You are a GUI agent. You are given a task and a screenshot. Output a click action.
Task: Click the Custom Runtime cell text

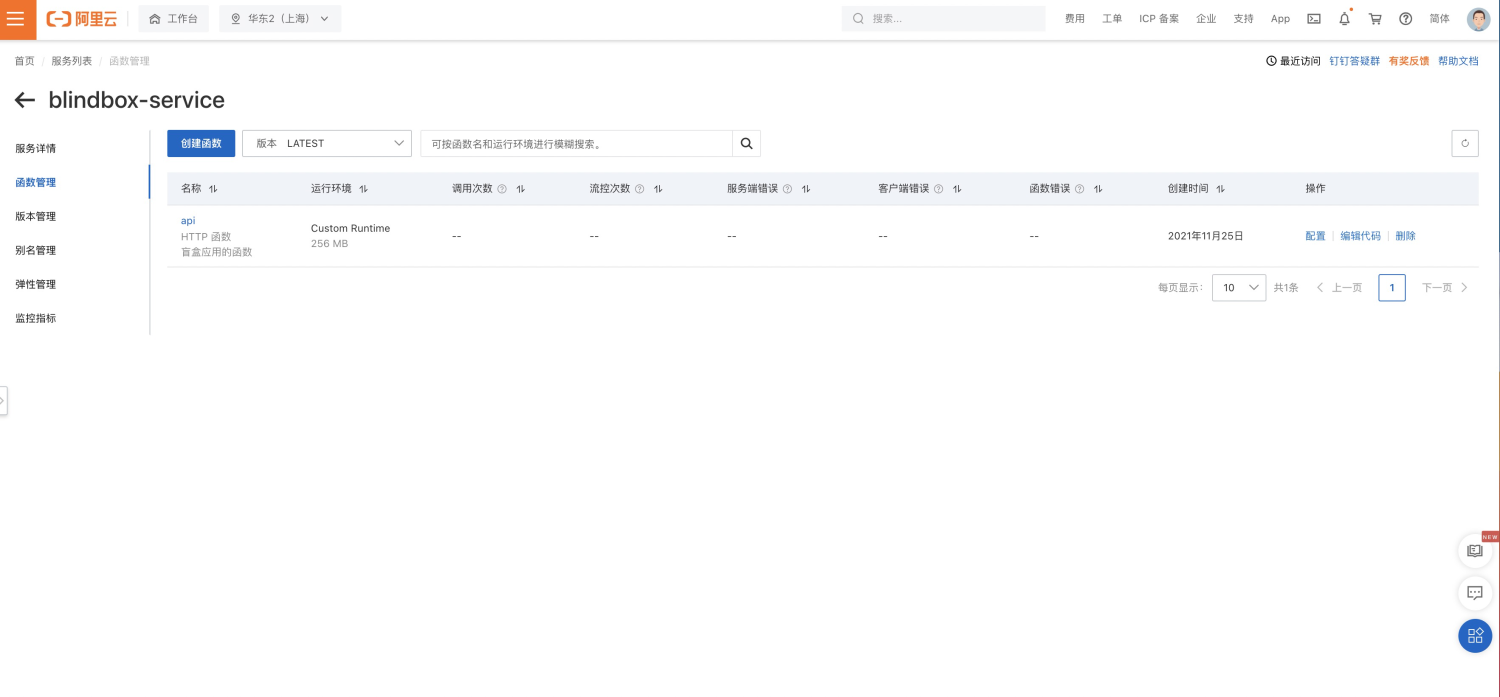coord(350,228)
